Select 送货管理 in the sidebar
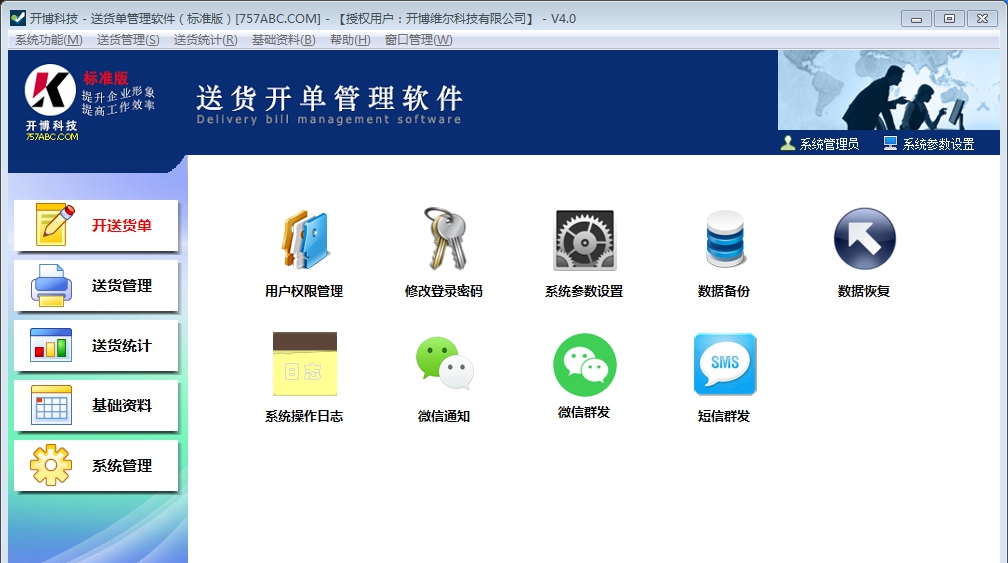The image size is (1008, 563). pyautogui.click(x=96, y=285)
